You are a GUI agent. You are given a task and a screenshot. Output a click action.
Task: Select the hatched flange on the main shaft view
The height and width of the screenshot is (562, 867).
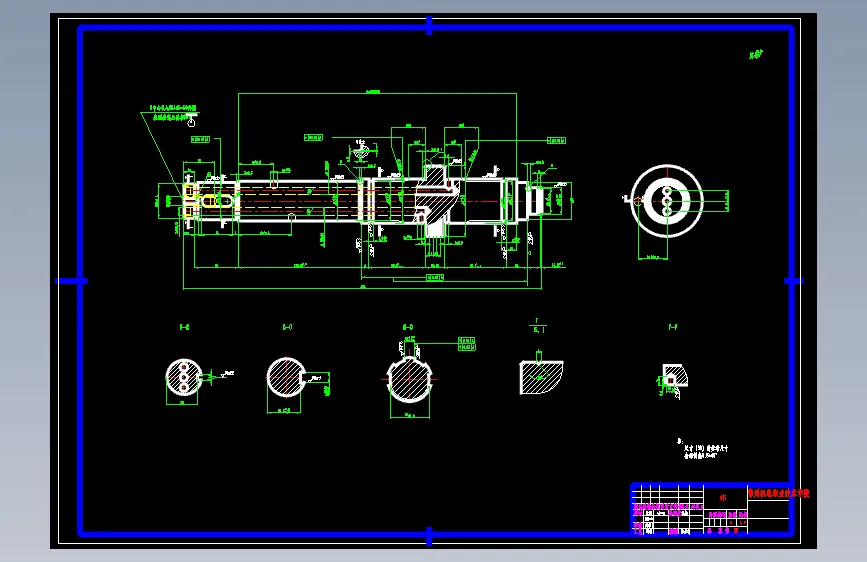[x=437, y=199]
